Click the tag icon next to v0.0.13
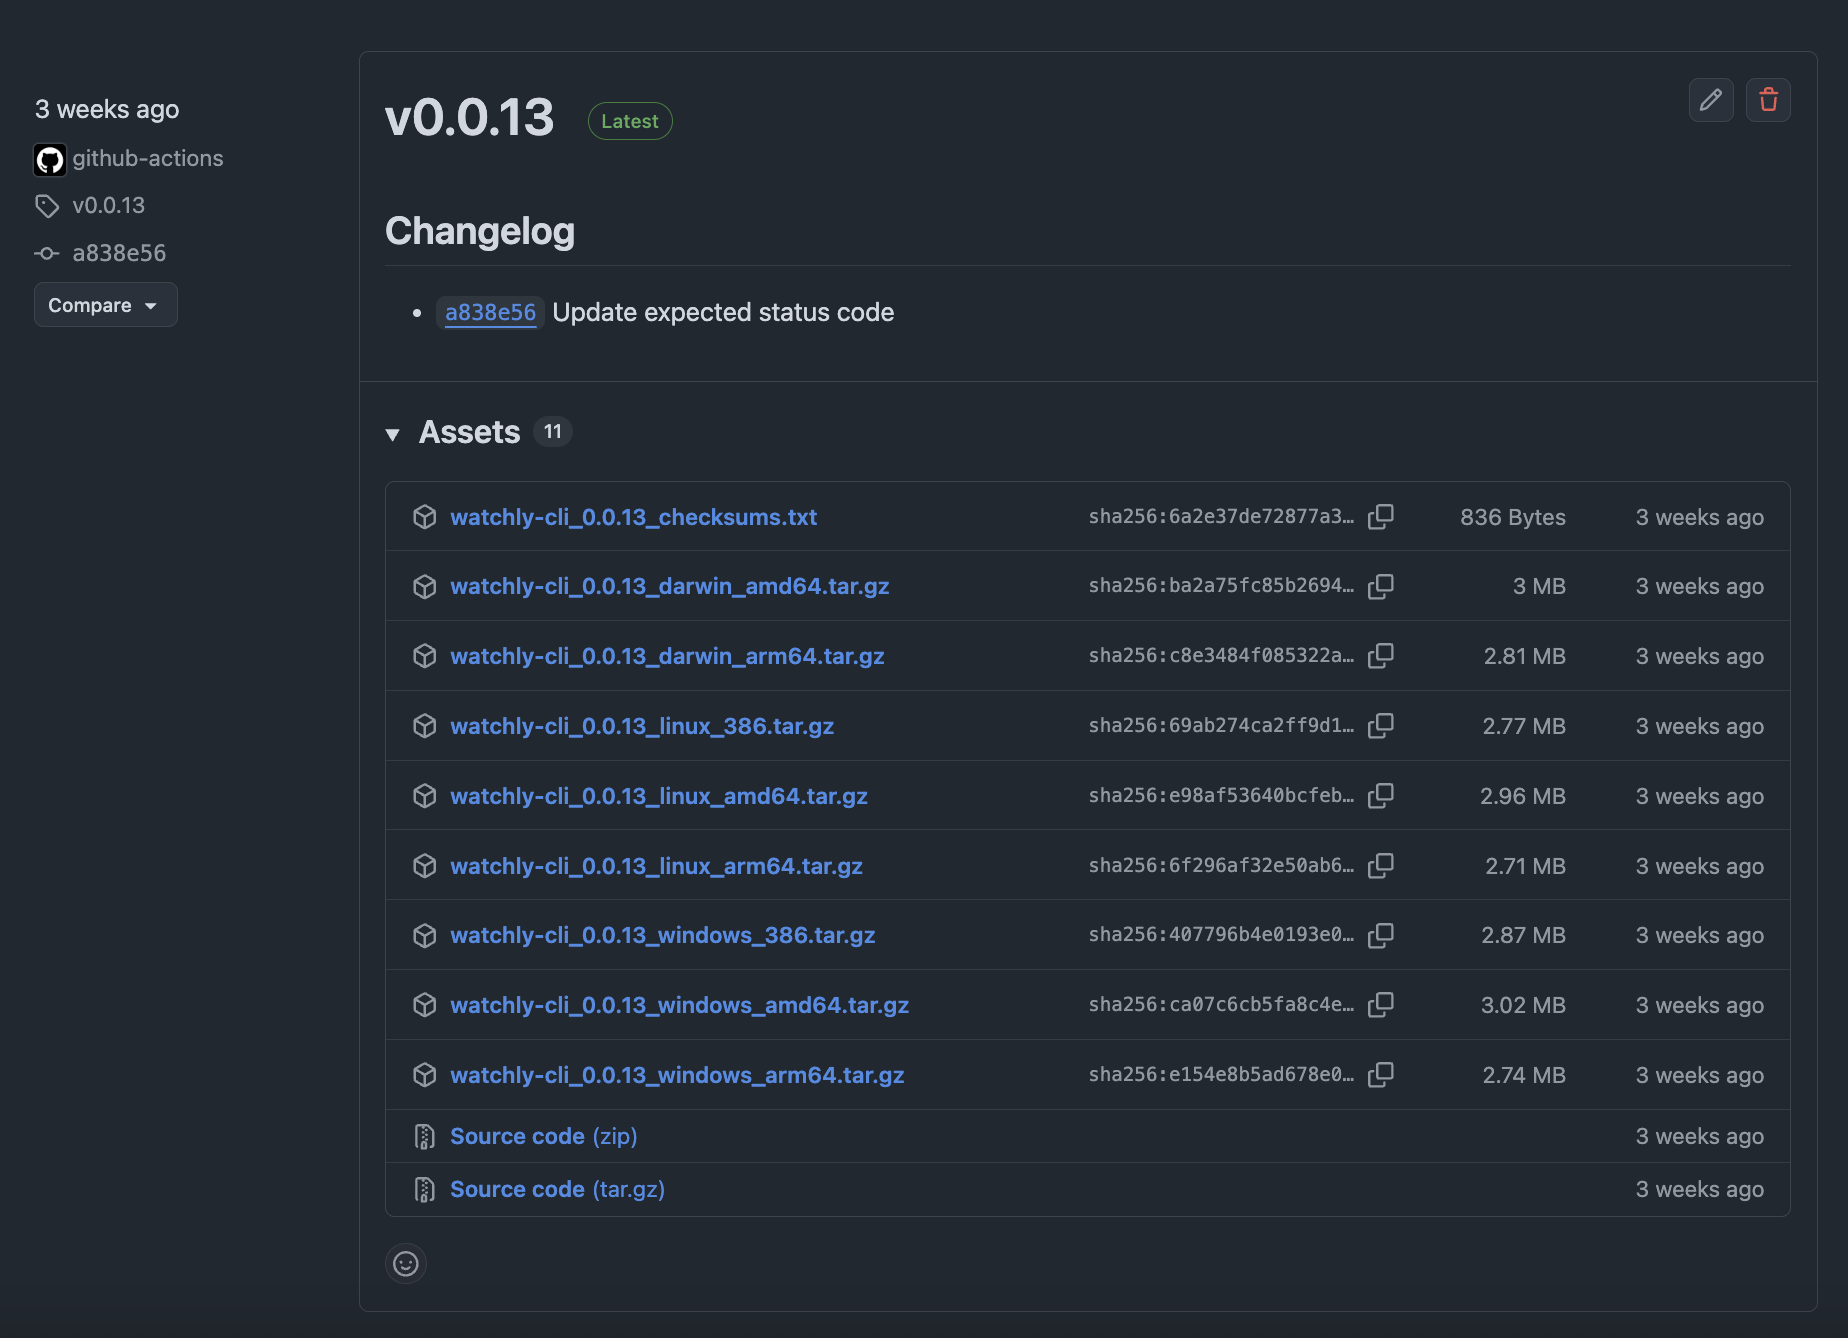Image resolution: width=1848 pixels, height=1338 pixels. click(47, 205)
